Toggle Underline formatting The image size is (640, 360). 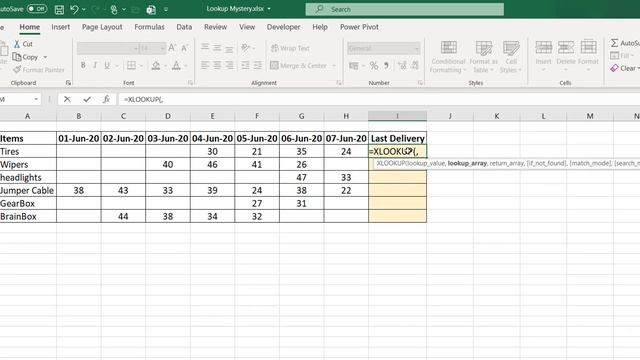pyautogui.click(x=107, y=65)
